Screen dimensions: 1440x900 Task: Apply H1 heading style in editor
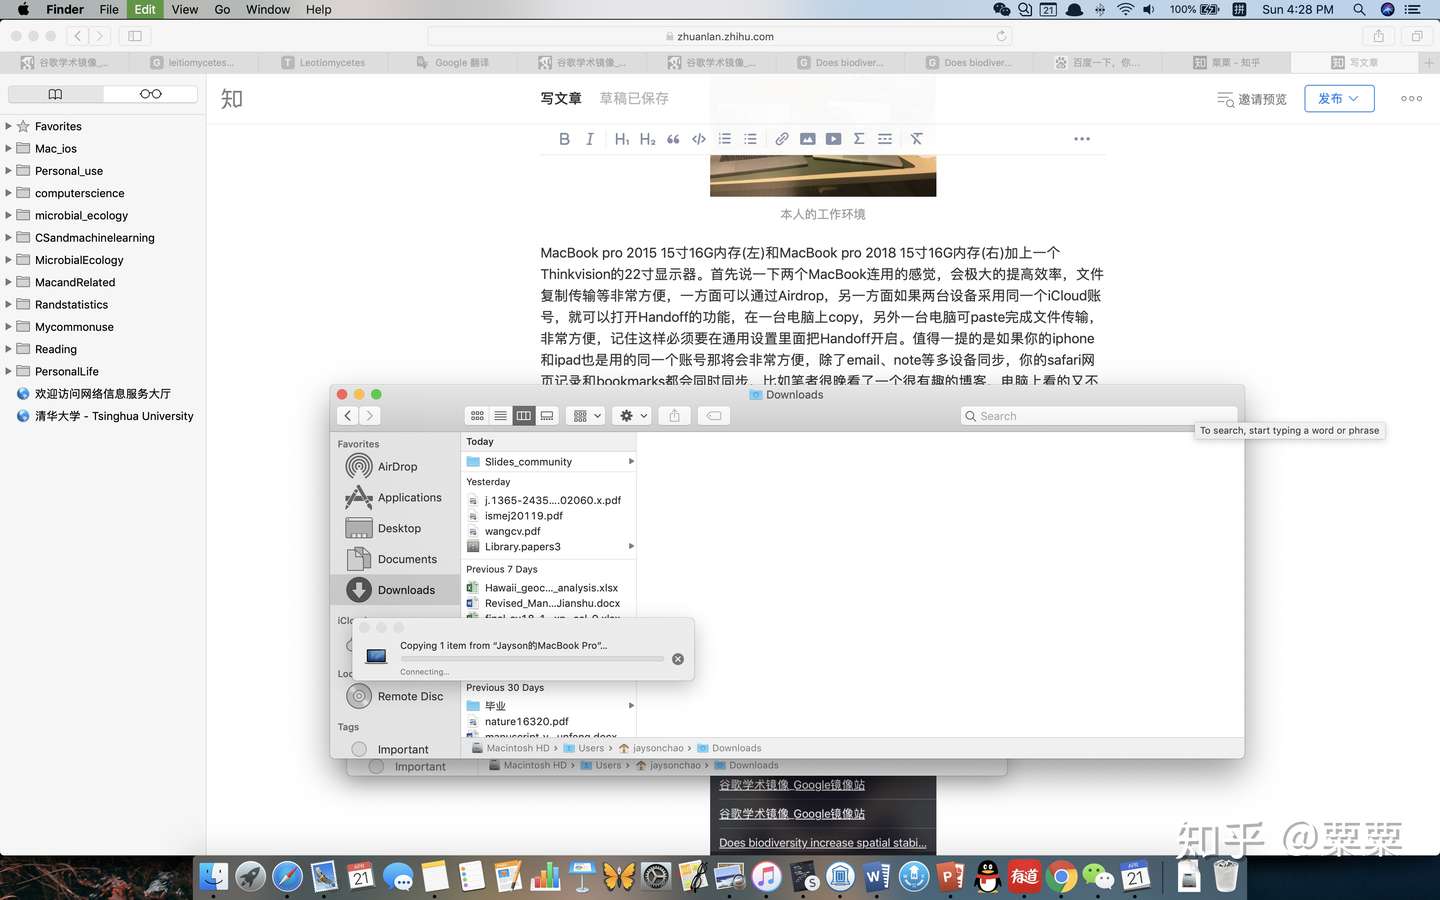(621, 139)
